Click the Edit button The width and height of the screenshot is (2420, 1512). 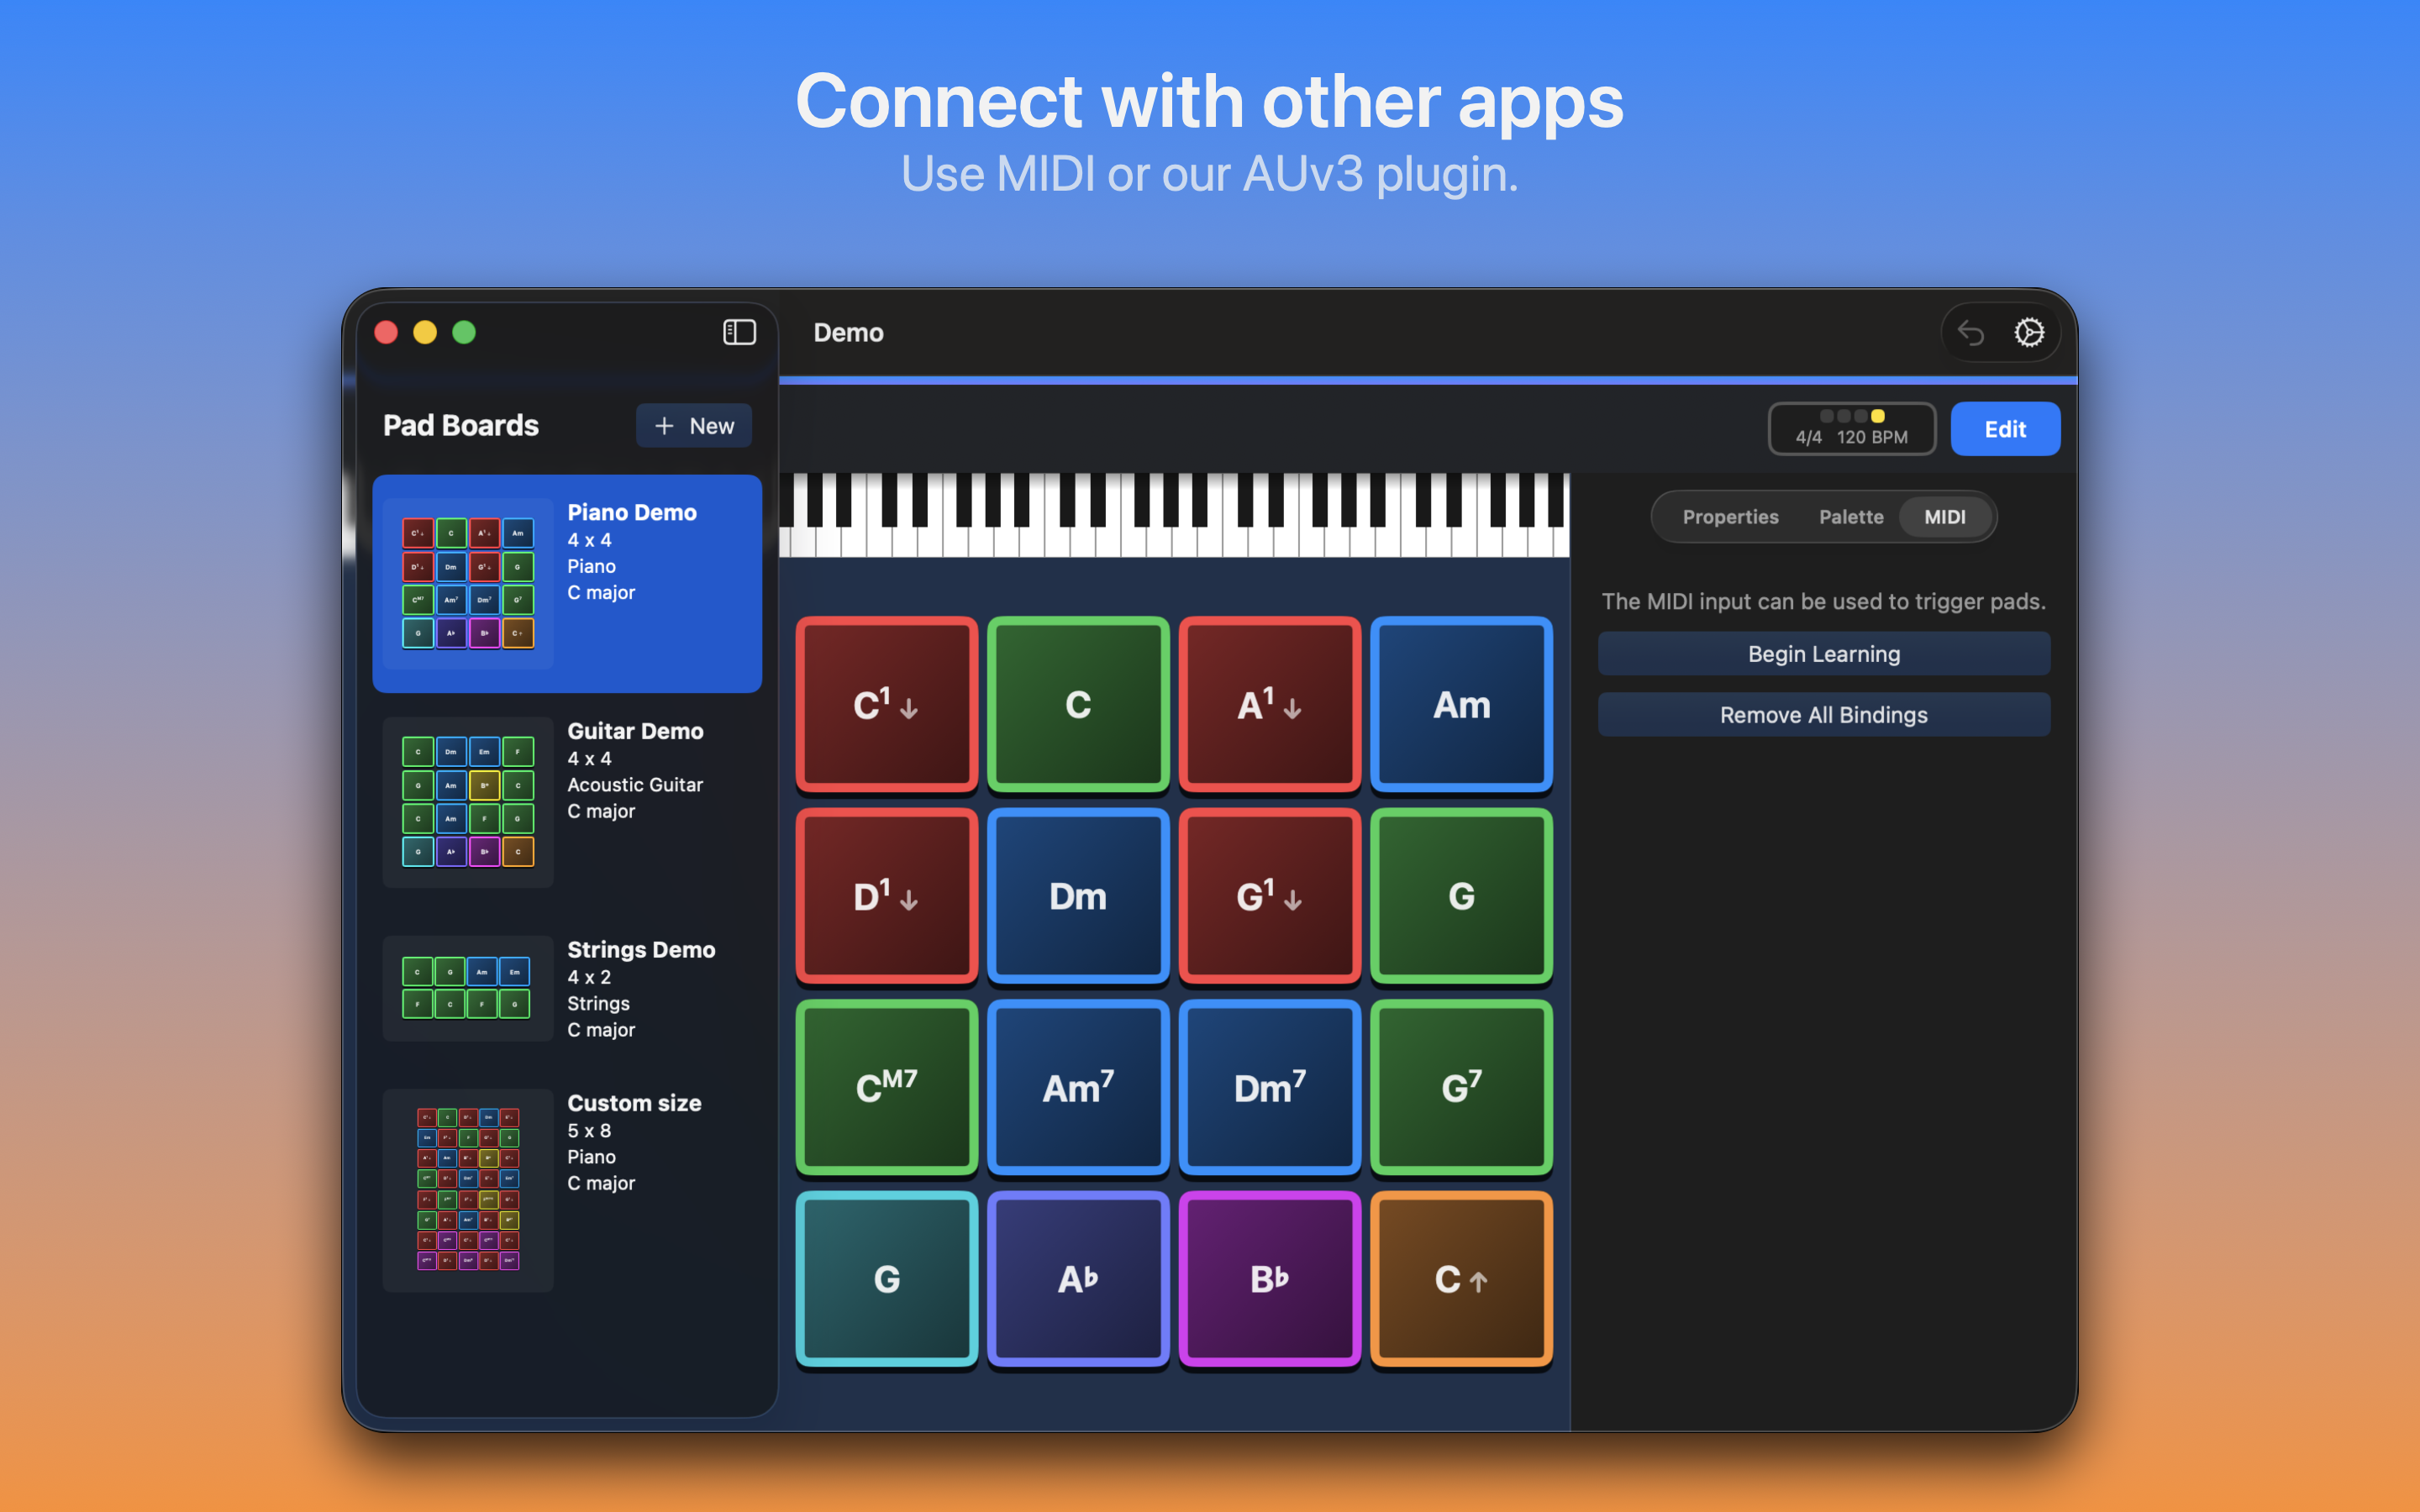click(x=2005, y=429)
